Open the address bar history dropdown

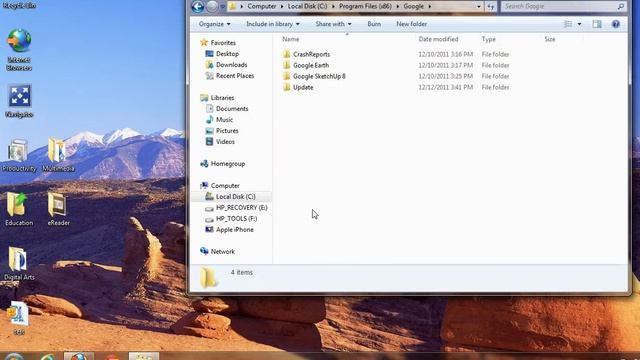pyautogui.click(x=479, y=7)
